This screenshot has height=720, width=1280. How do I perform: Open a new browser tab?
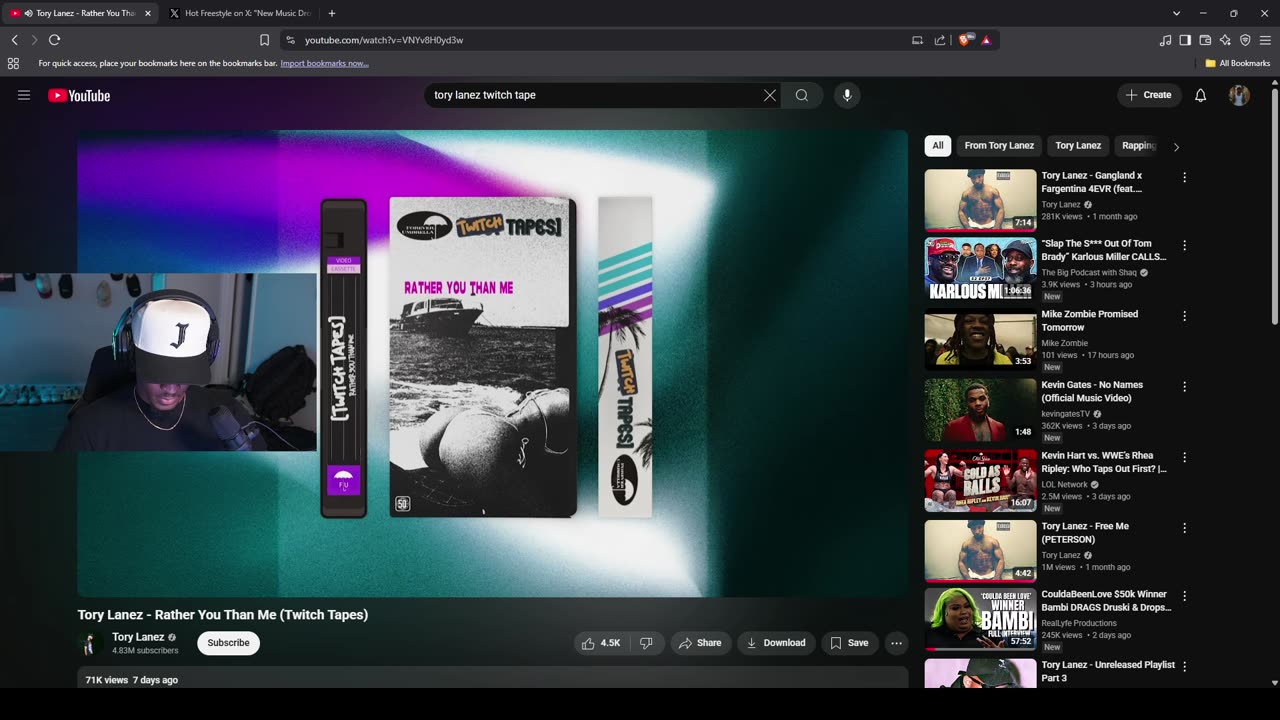coord(332,13)
